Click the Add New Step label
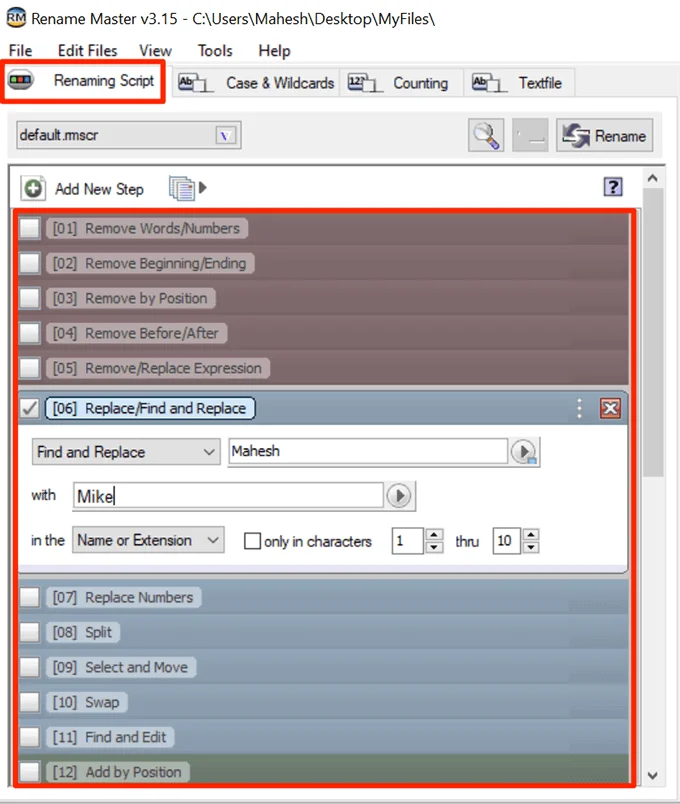The width and height of the screenshot is (680, 804). click(99, 189)
